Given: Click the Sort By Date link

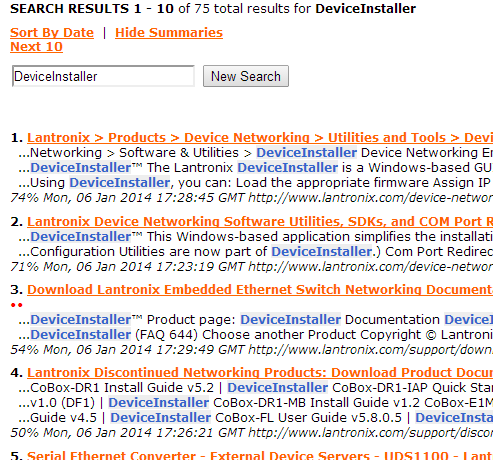Looking at the screenshot, I should [52, 33].
